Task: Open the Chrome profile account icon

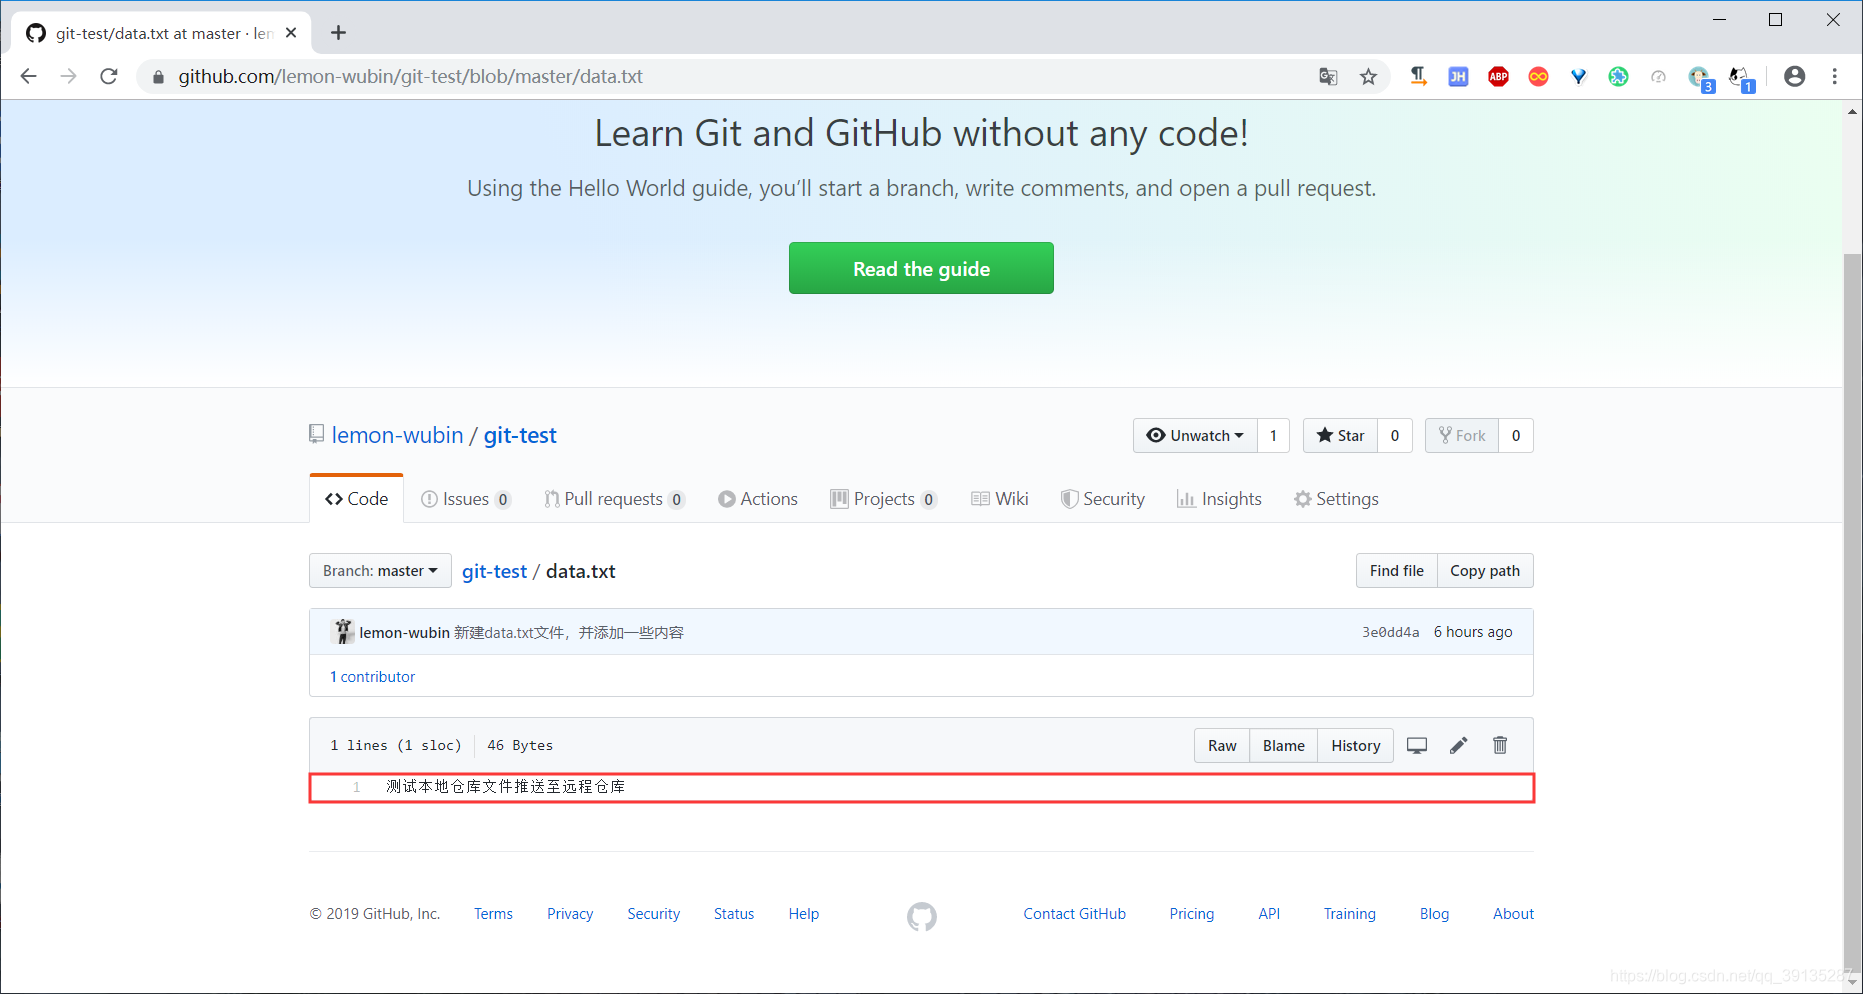Action: [1794, 76]
